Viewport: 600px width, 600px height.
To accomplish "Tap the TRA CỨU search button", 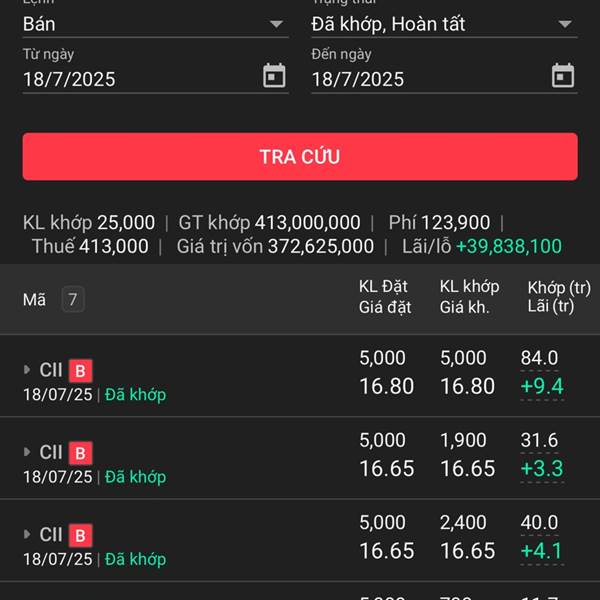I will (300, 157).
